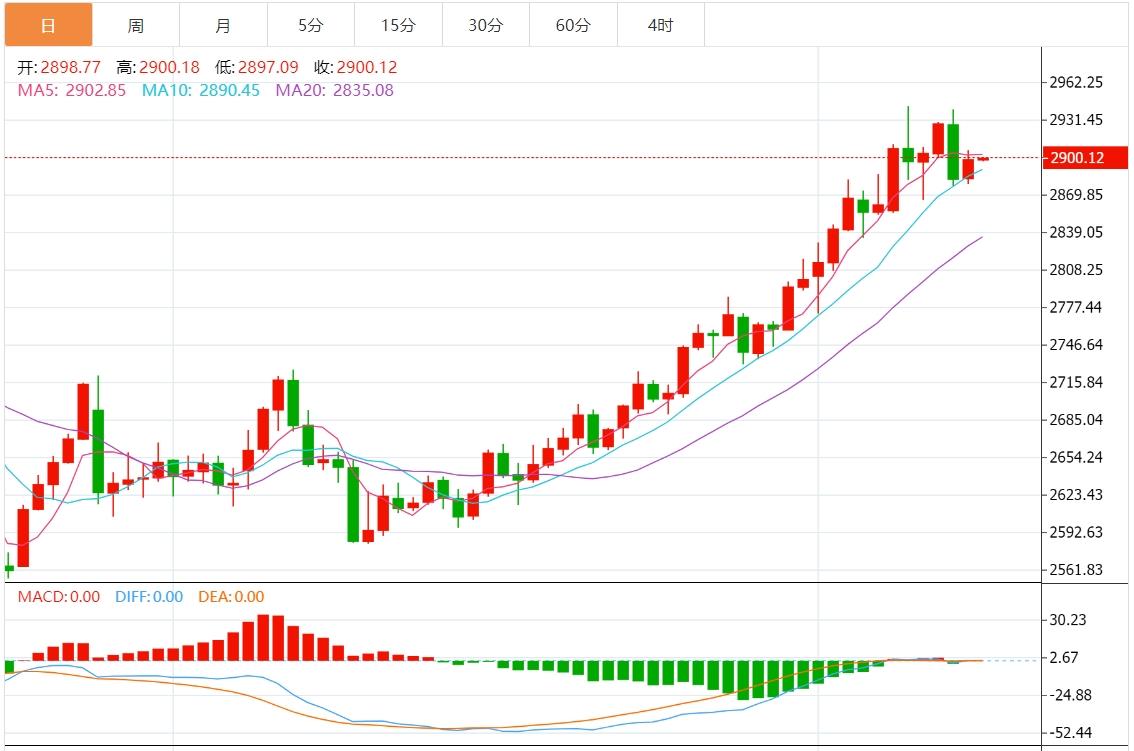Open the 15分 interval tab
The height and width of the screenshot is (751, 1134).
tap(398, 25)
